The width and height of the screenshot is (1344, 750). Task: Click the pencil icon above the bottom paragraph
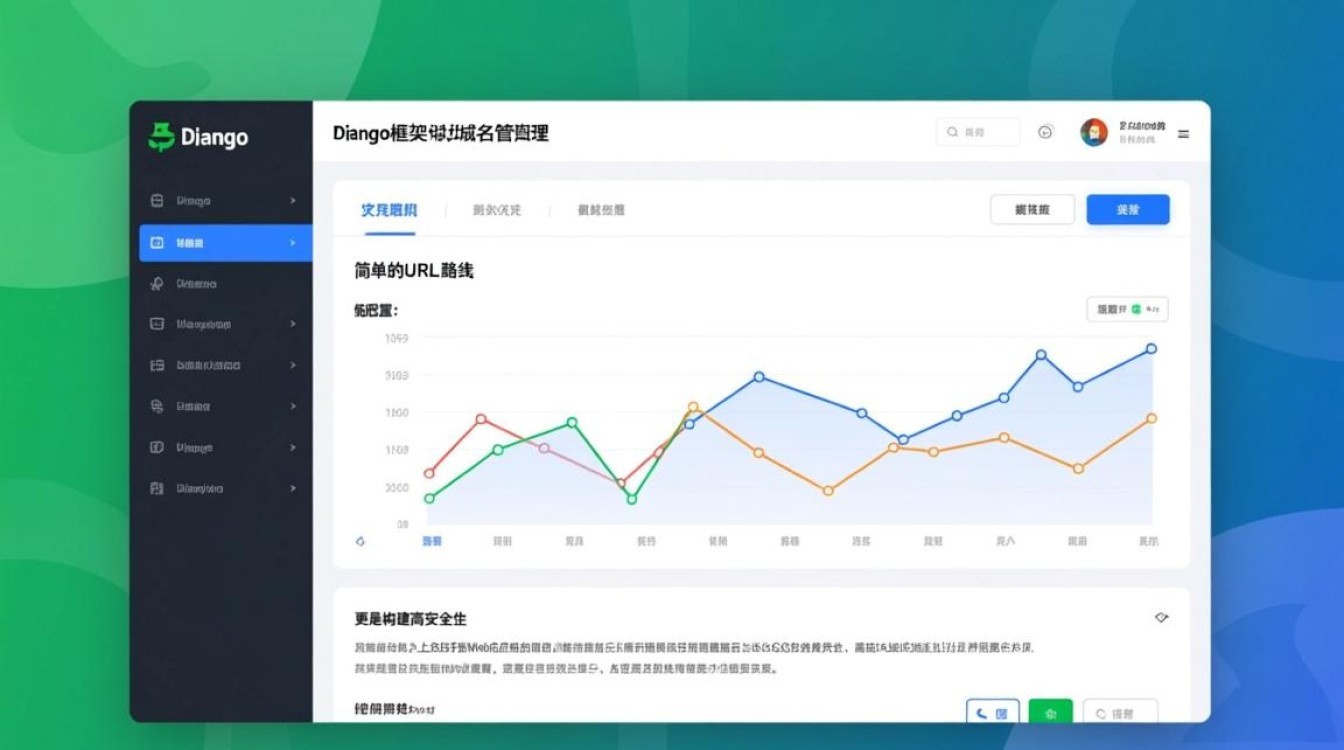click(1161, 617)
